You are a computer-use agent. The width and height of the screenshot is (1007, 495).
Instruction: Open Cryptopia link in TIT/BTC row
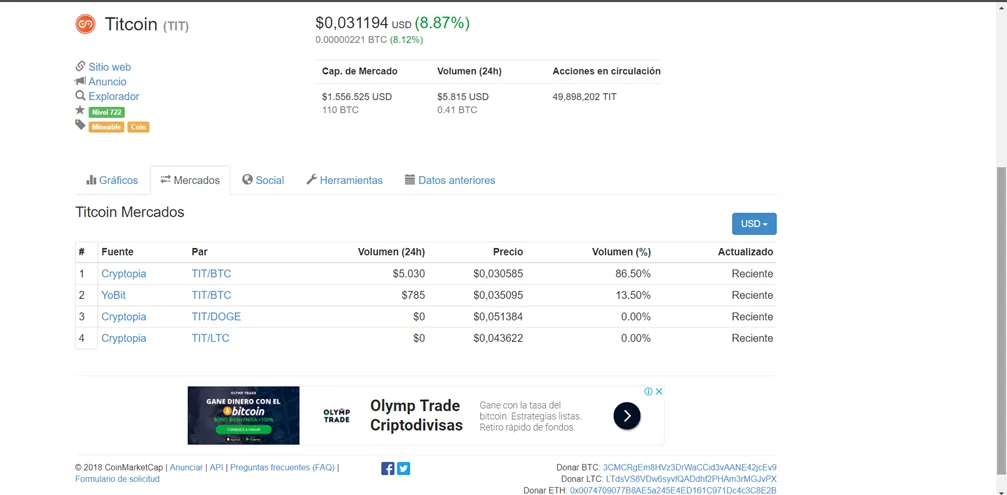tap(124, 274)
